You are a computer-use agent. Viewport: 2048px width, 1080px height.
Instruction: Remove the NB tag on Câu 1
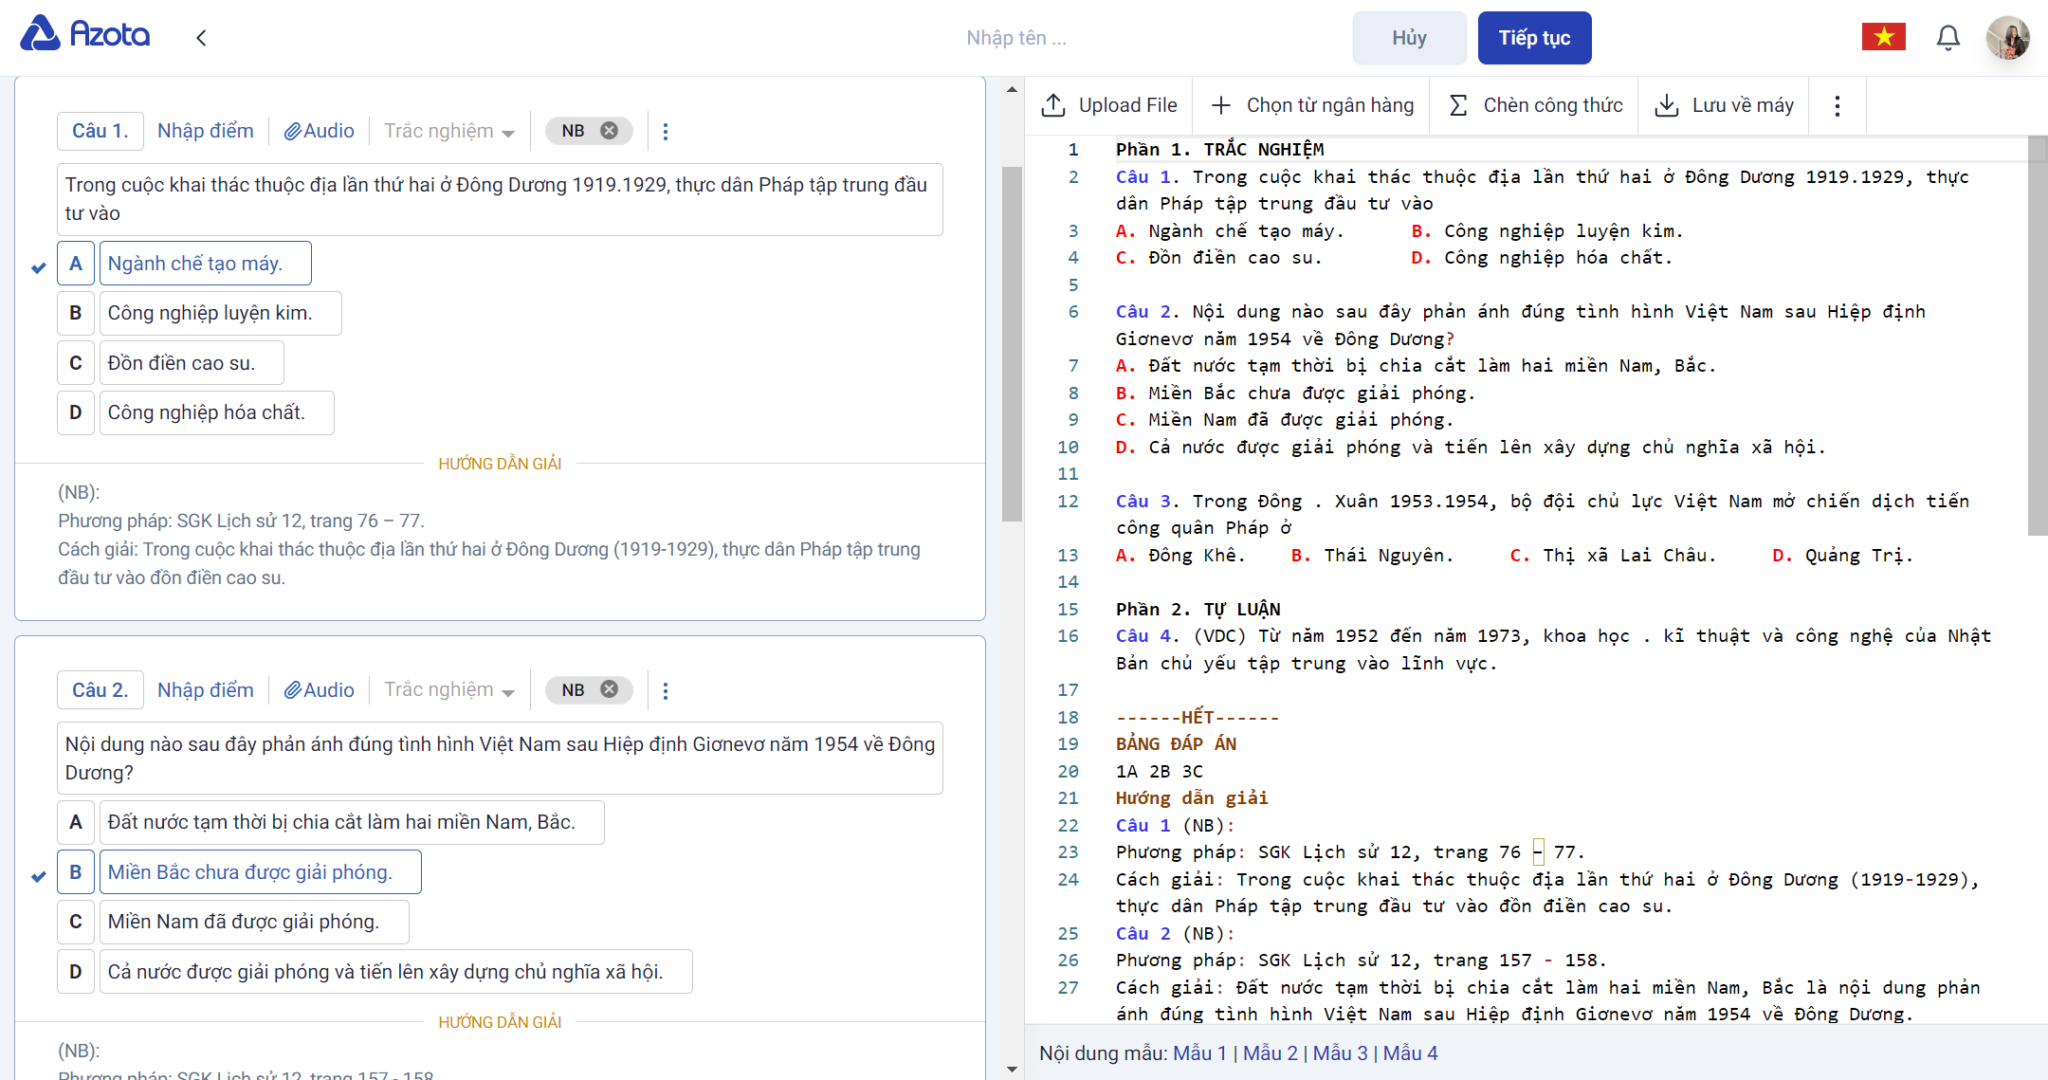click(609, 131)
